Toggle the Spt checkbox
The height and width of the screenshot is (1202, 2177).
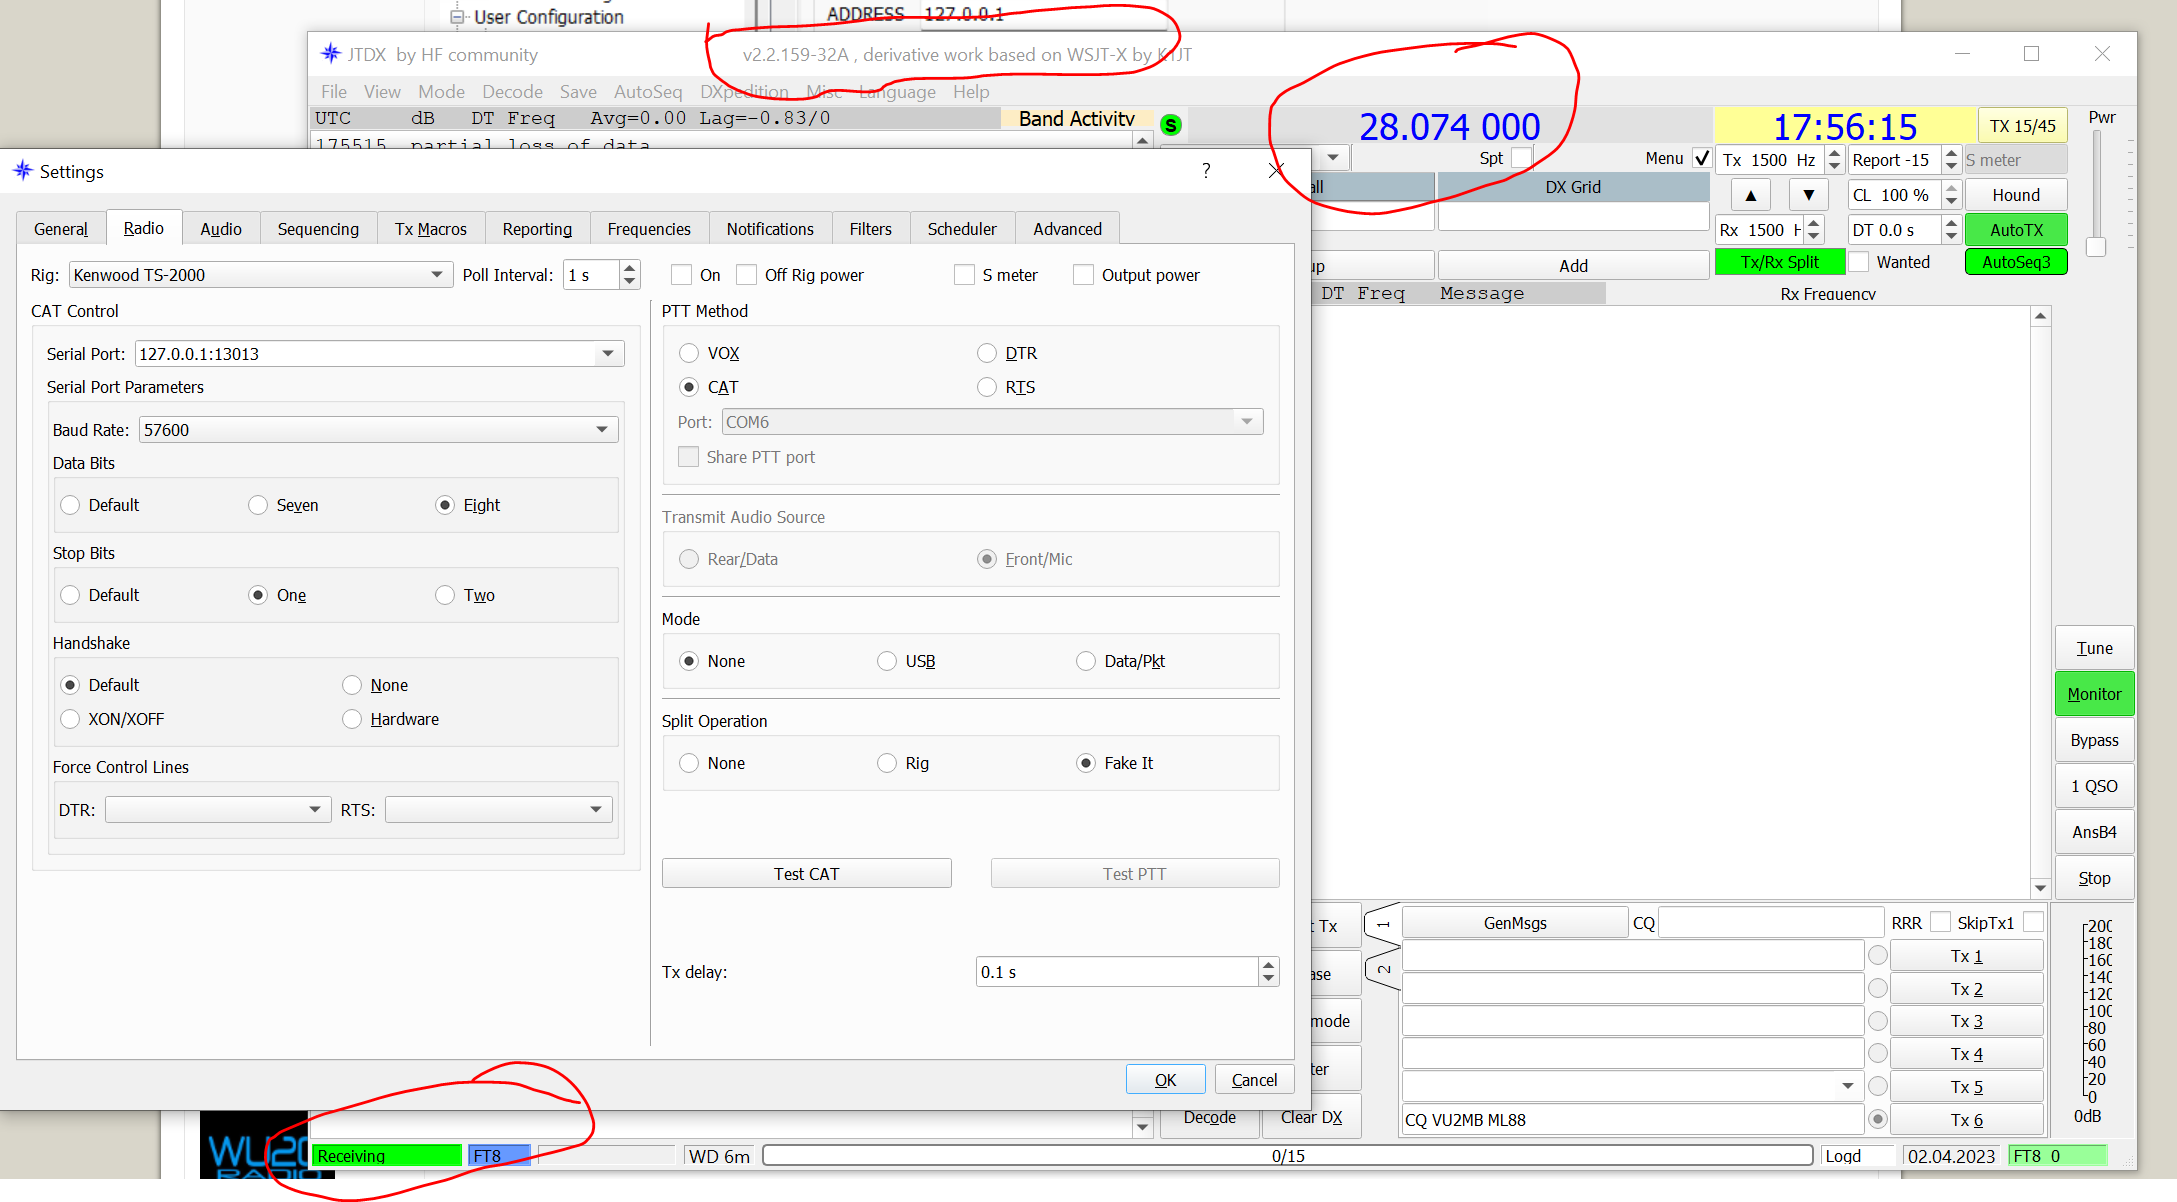click(1521, 158)
